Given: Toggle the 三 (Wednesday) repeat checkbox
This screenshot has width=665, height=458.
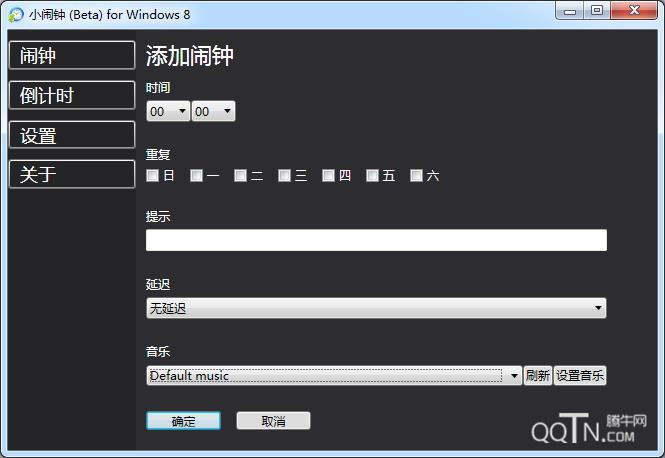Looking at the screenshot, I should click(285, 176).
